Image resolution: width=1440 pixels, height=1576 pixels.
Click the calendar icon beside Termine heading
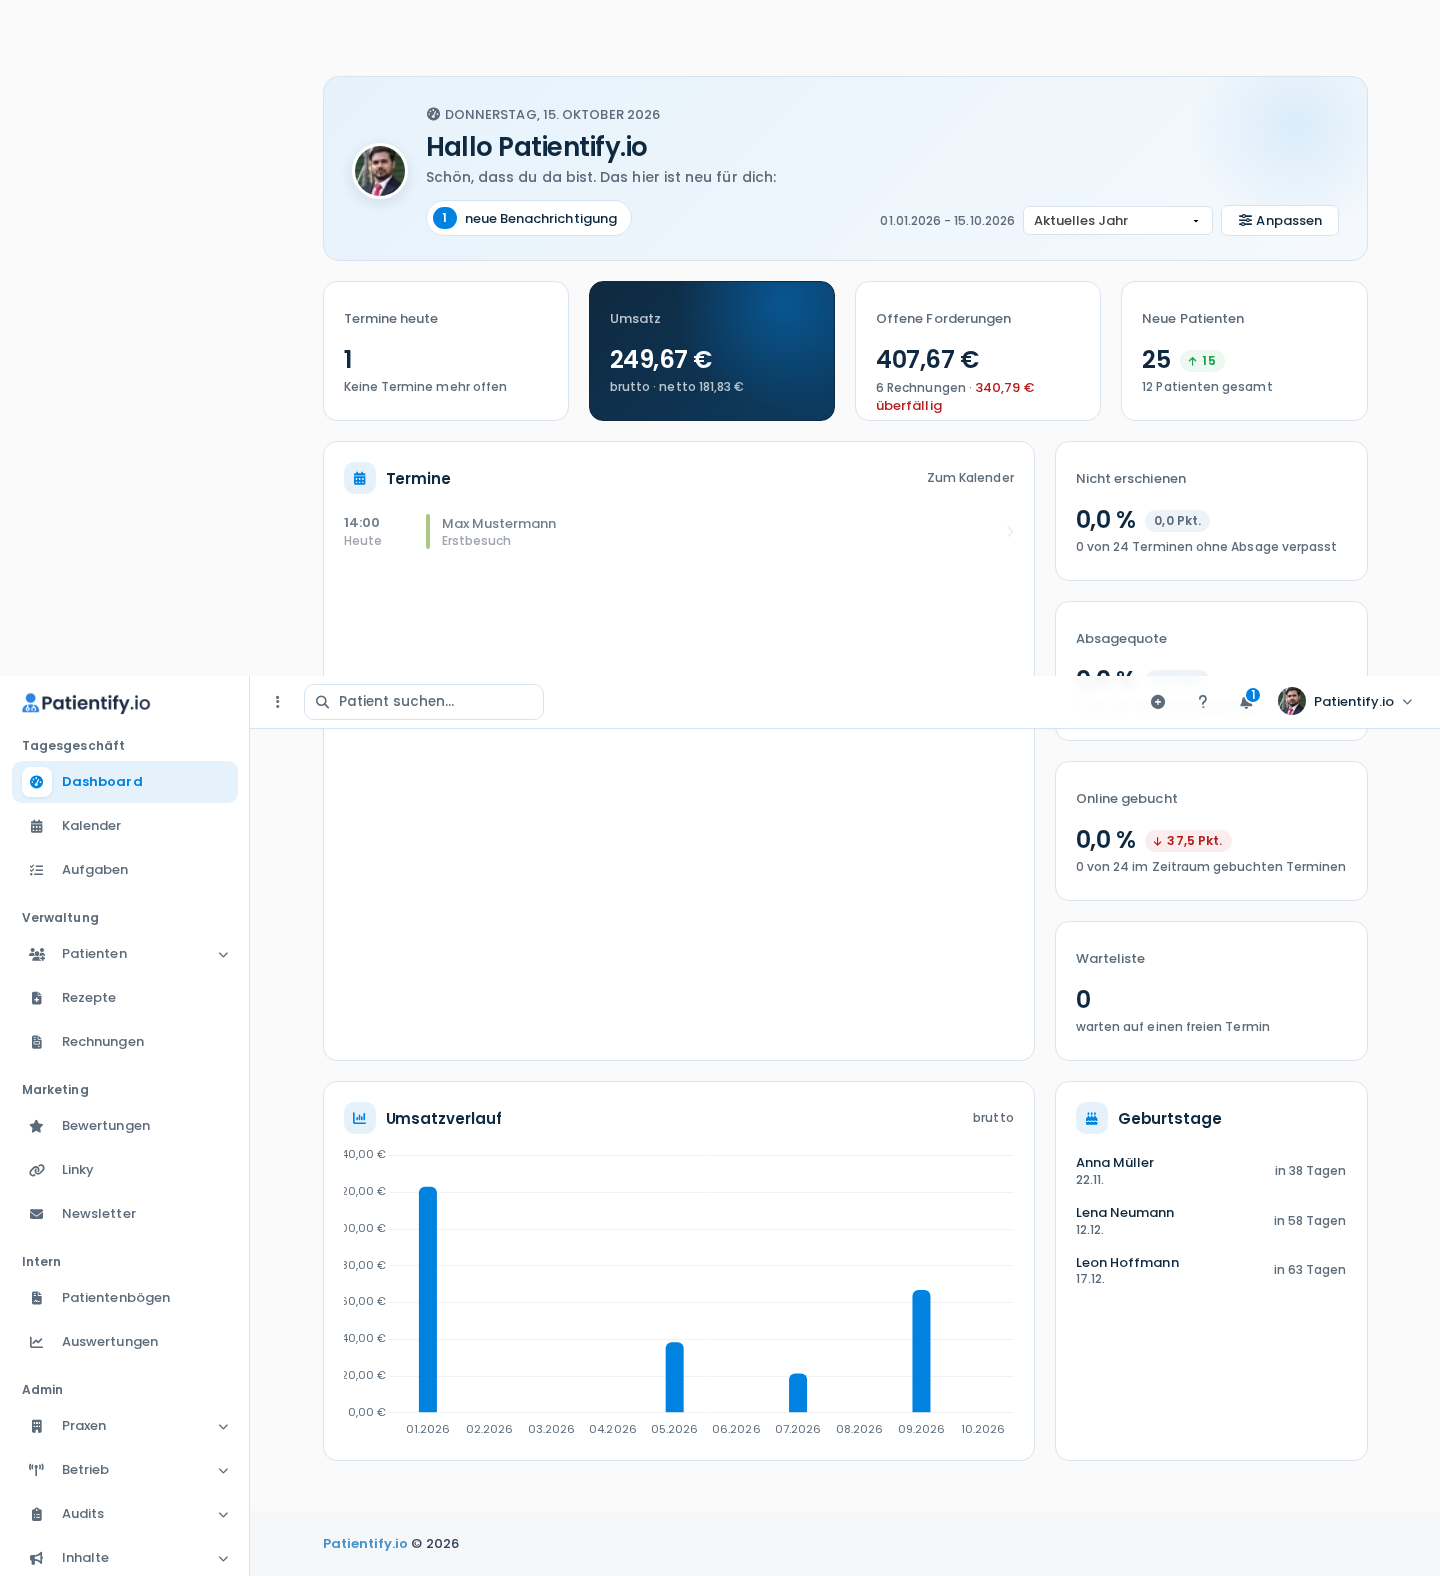(360, 478)
